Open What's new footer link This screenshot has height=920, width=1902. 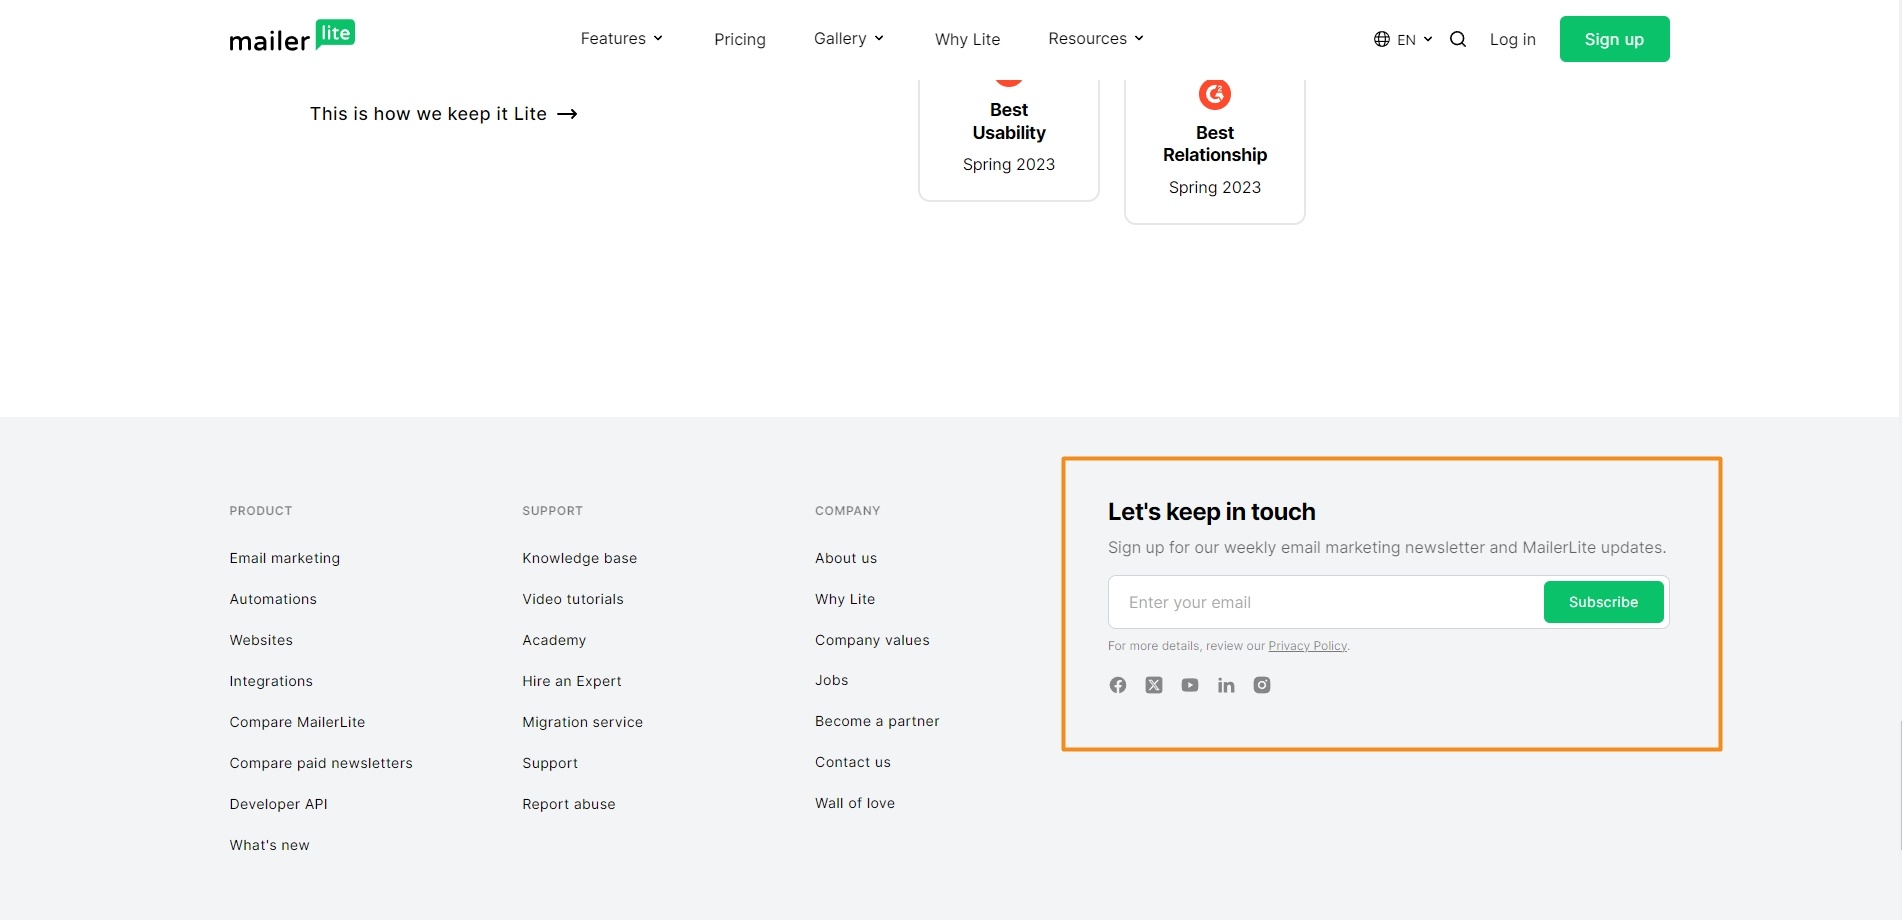[x=269, y=845]
